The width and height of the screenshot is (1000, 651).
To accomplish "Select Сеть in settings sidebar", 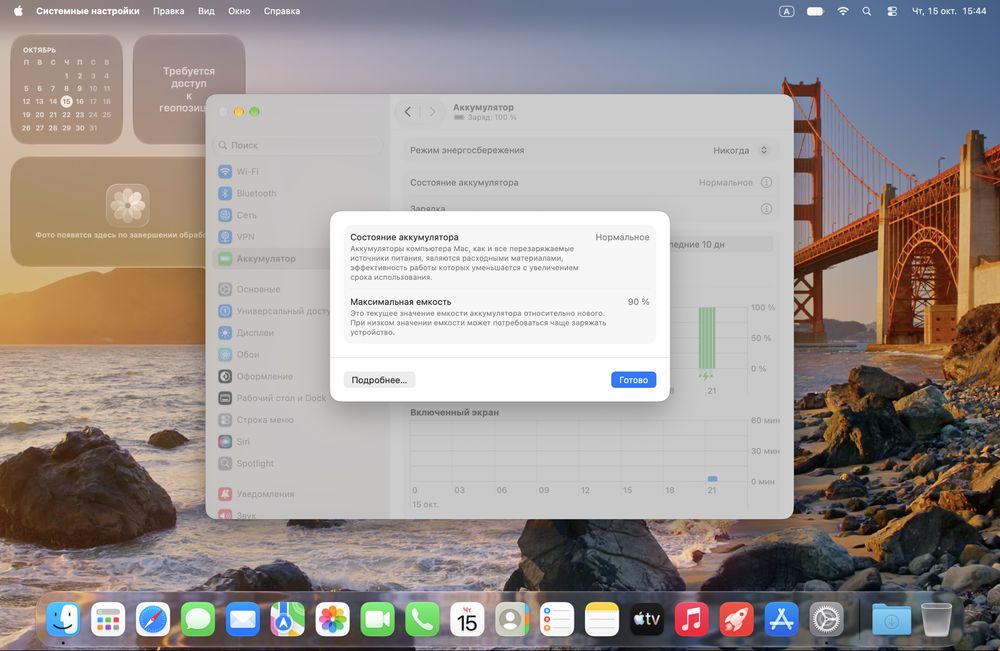I will [x=298, y=215].
